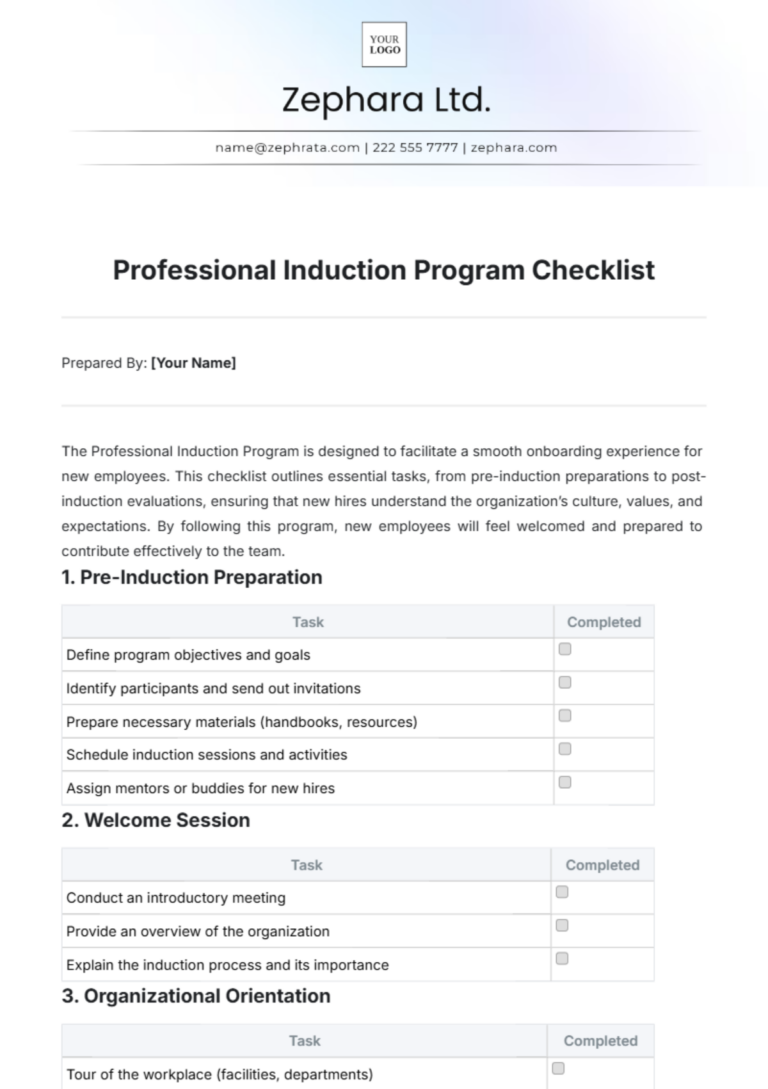Check Provide an overview of the organization
Screen dimensions: 768x1089
pyautogui.click(x=562, y=925)
